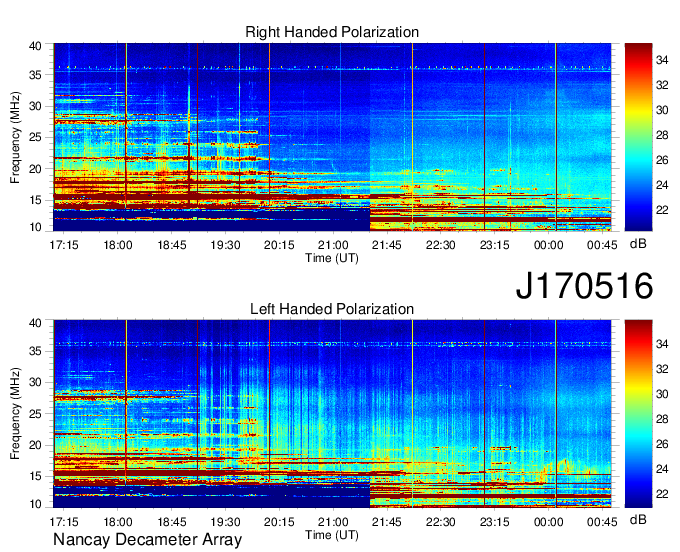Click the 'Right Handed Polarization' plot title
The image size is (680, 552).
[332, 32]
